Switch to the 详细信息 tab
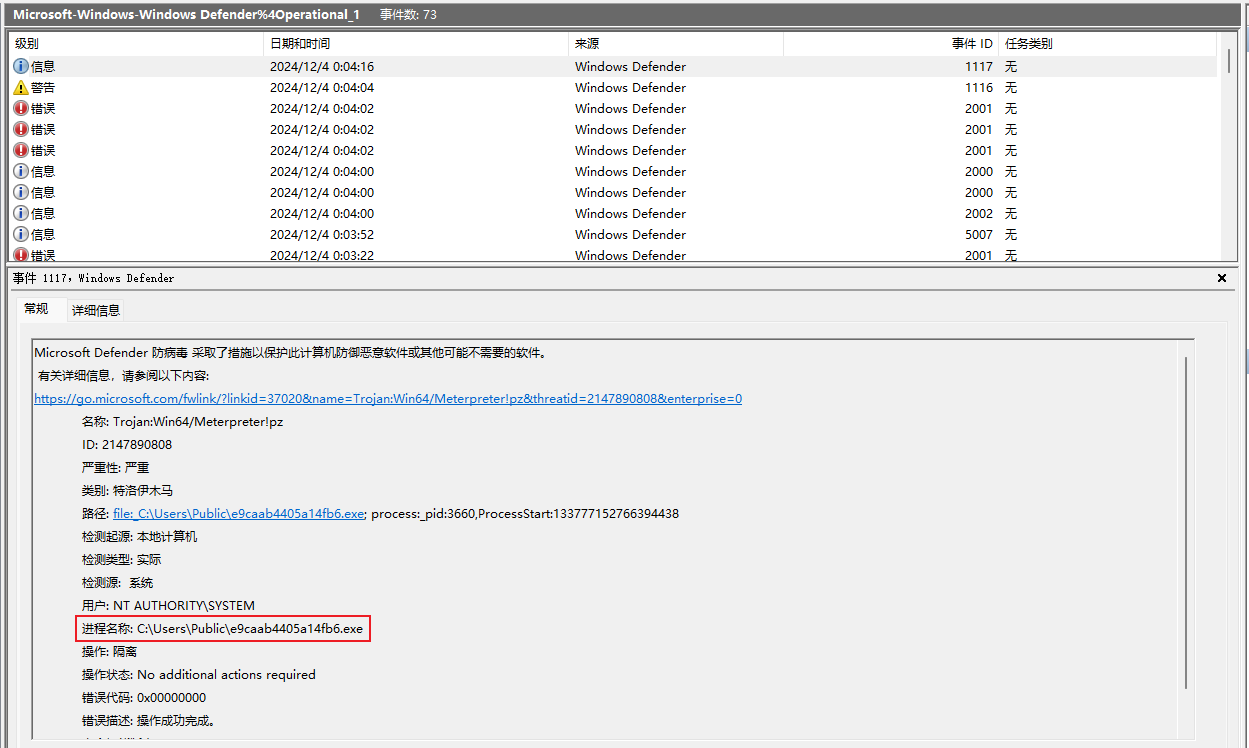 pyautogui.click(x=96, y=310)
